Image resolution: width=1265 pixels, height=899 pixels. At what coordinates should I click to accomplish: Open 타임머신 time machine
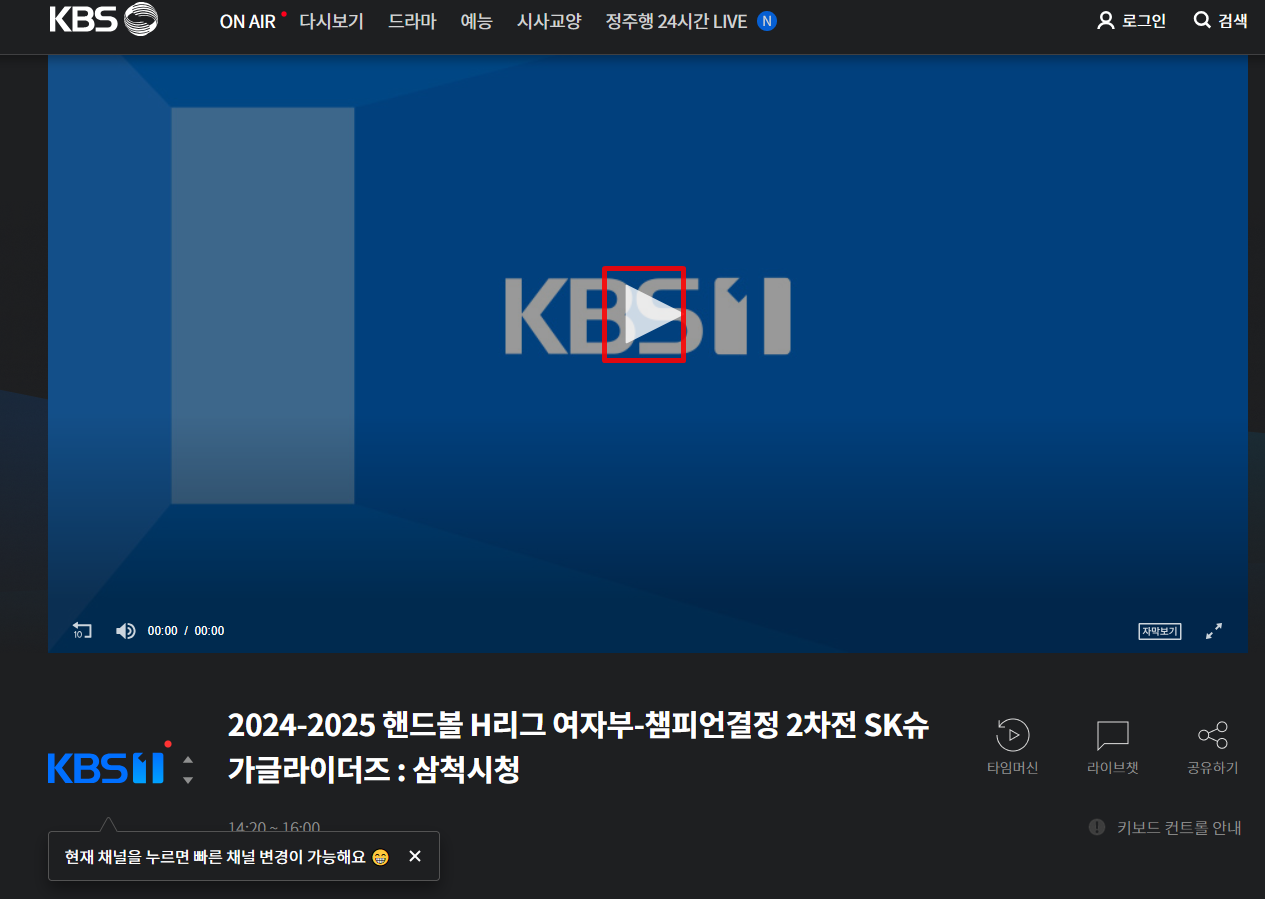(1013, 746)
